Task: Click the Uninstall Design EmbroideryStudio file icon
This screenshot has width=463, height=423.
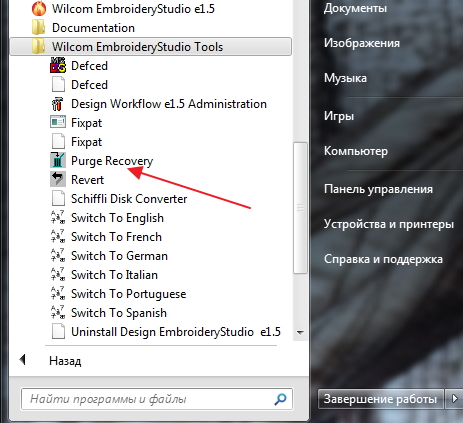Action: [58, 332]
